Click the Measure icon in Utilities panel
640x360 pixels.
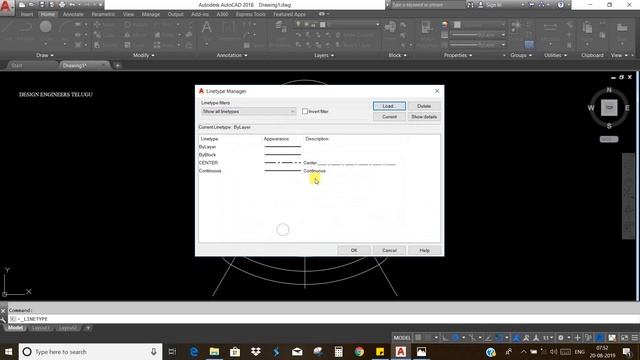coord(550,27)
